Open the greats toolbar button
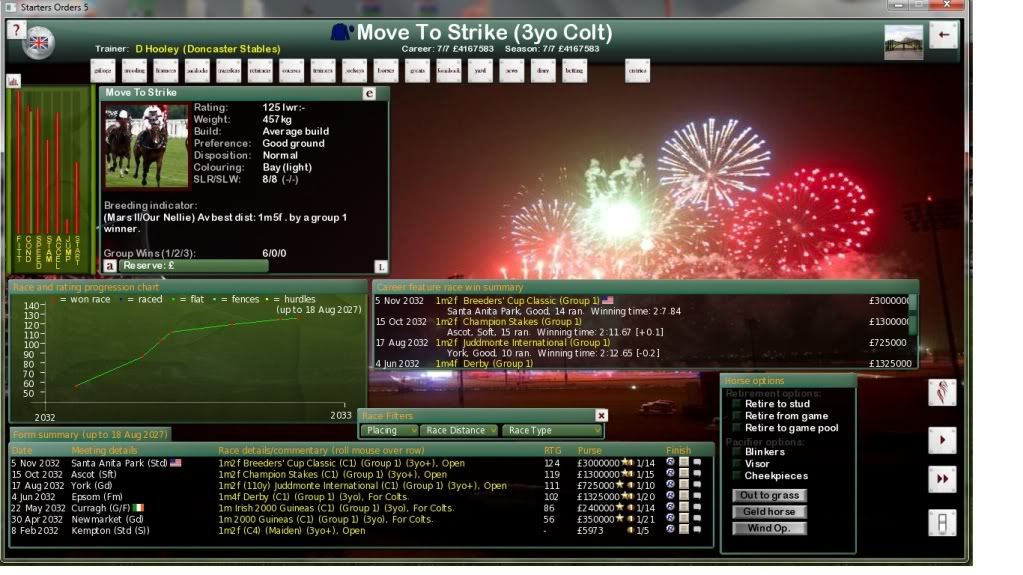1023x575 pixels. (x=417, y=70)
